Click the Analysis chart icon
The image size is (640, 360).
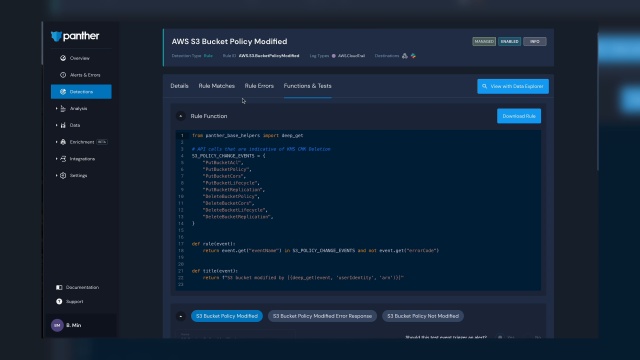[63, 108]
